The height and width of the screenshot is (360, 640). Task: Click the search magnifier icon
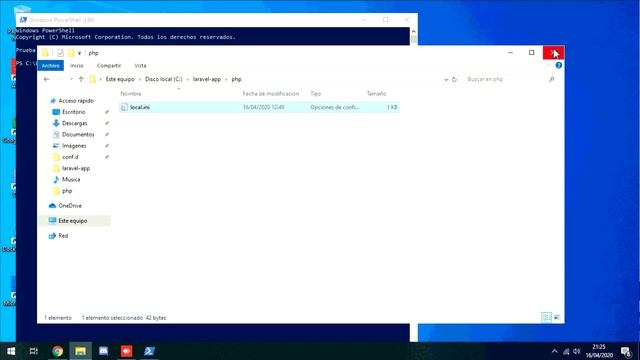tap(551, 79)
